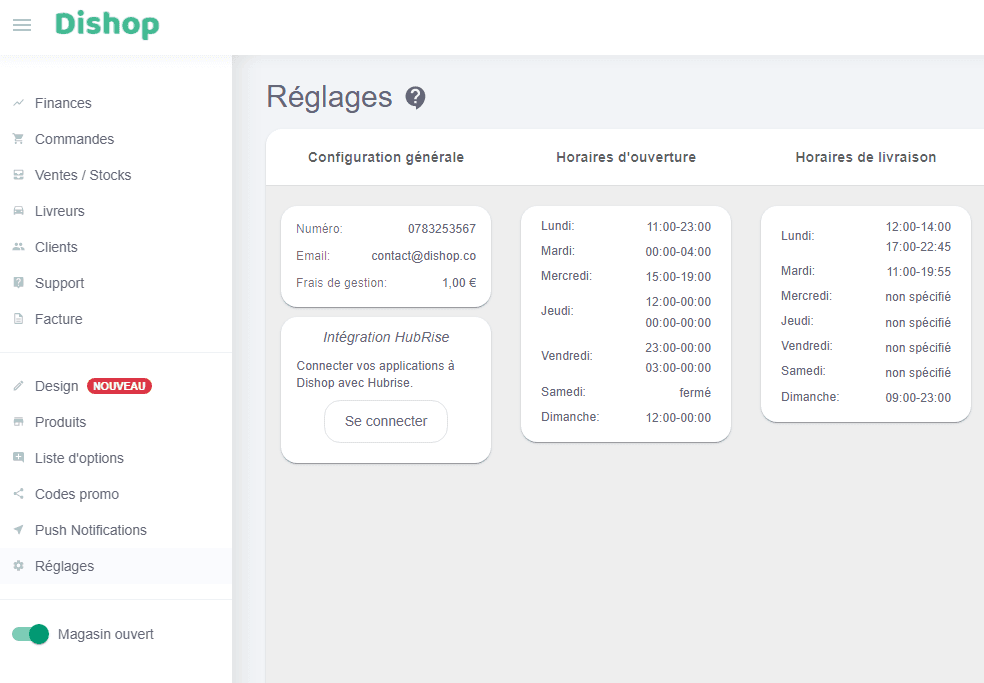Open the Configuration générale tab

click(x=386, y=157)
